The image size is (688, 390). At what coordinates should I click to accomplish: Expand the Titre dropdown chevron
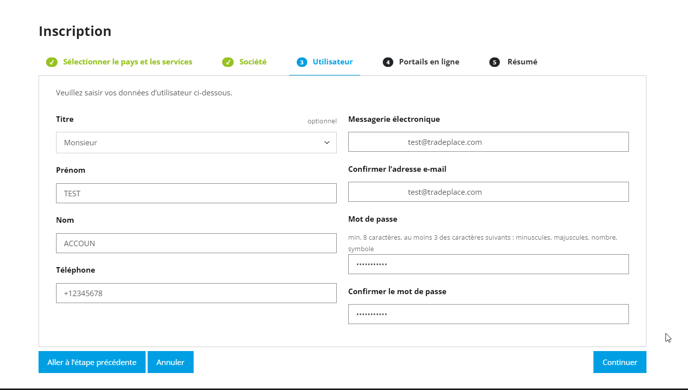(x=327, y=143)
